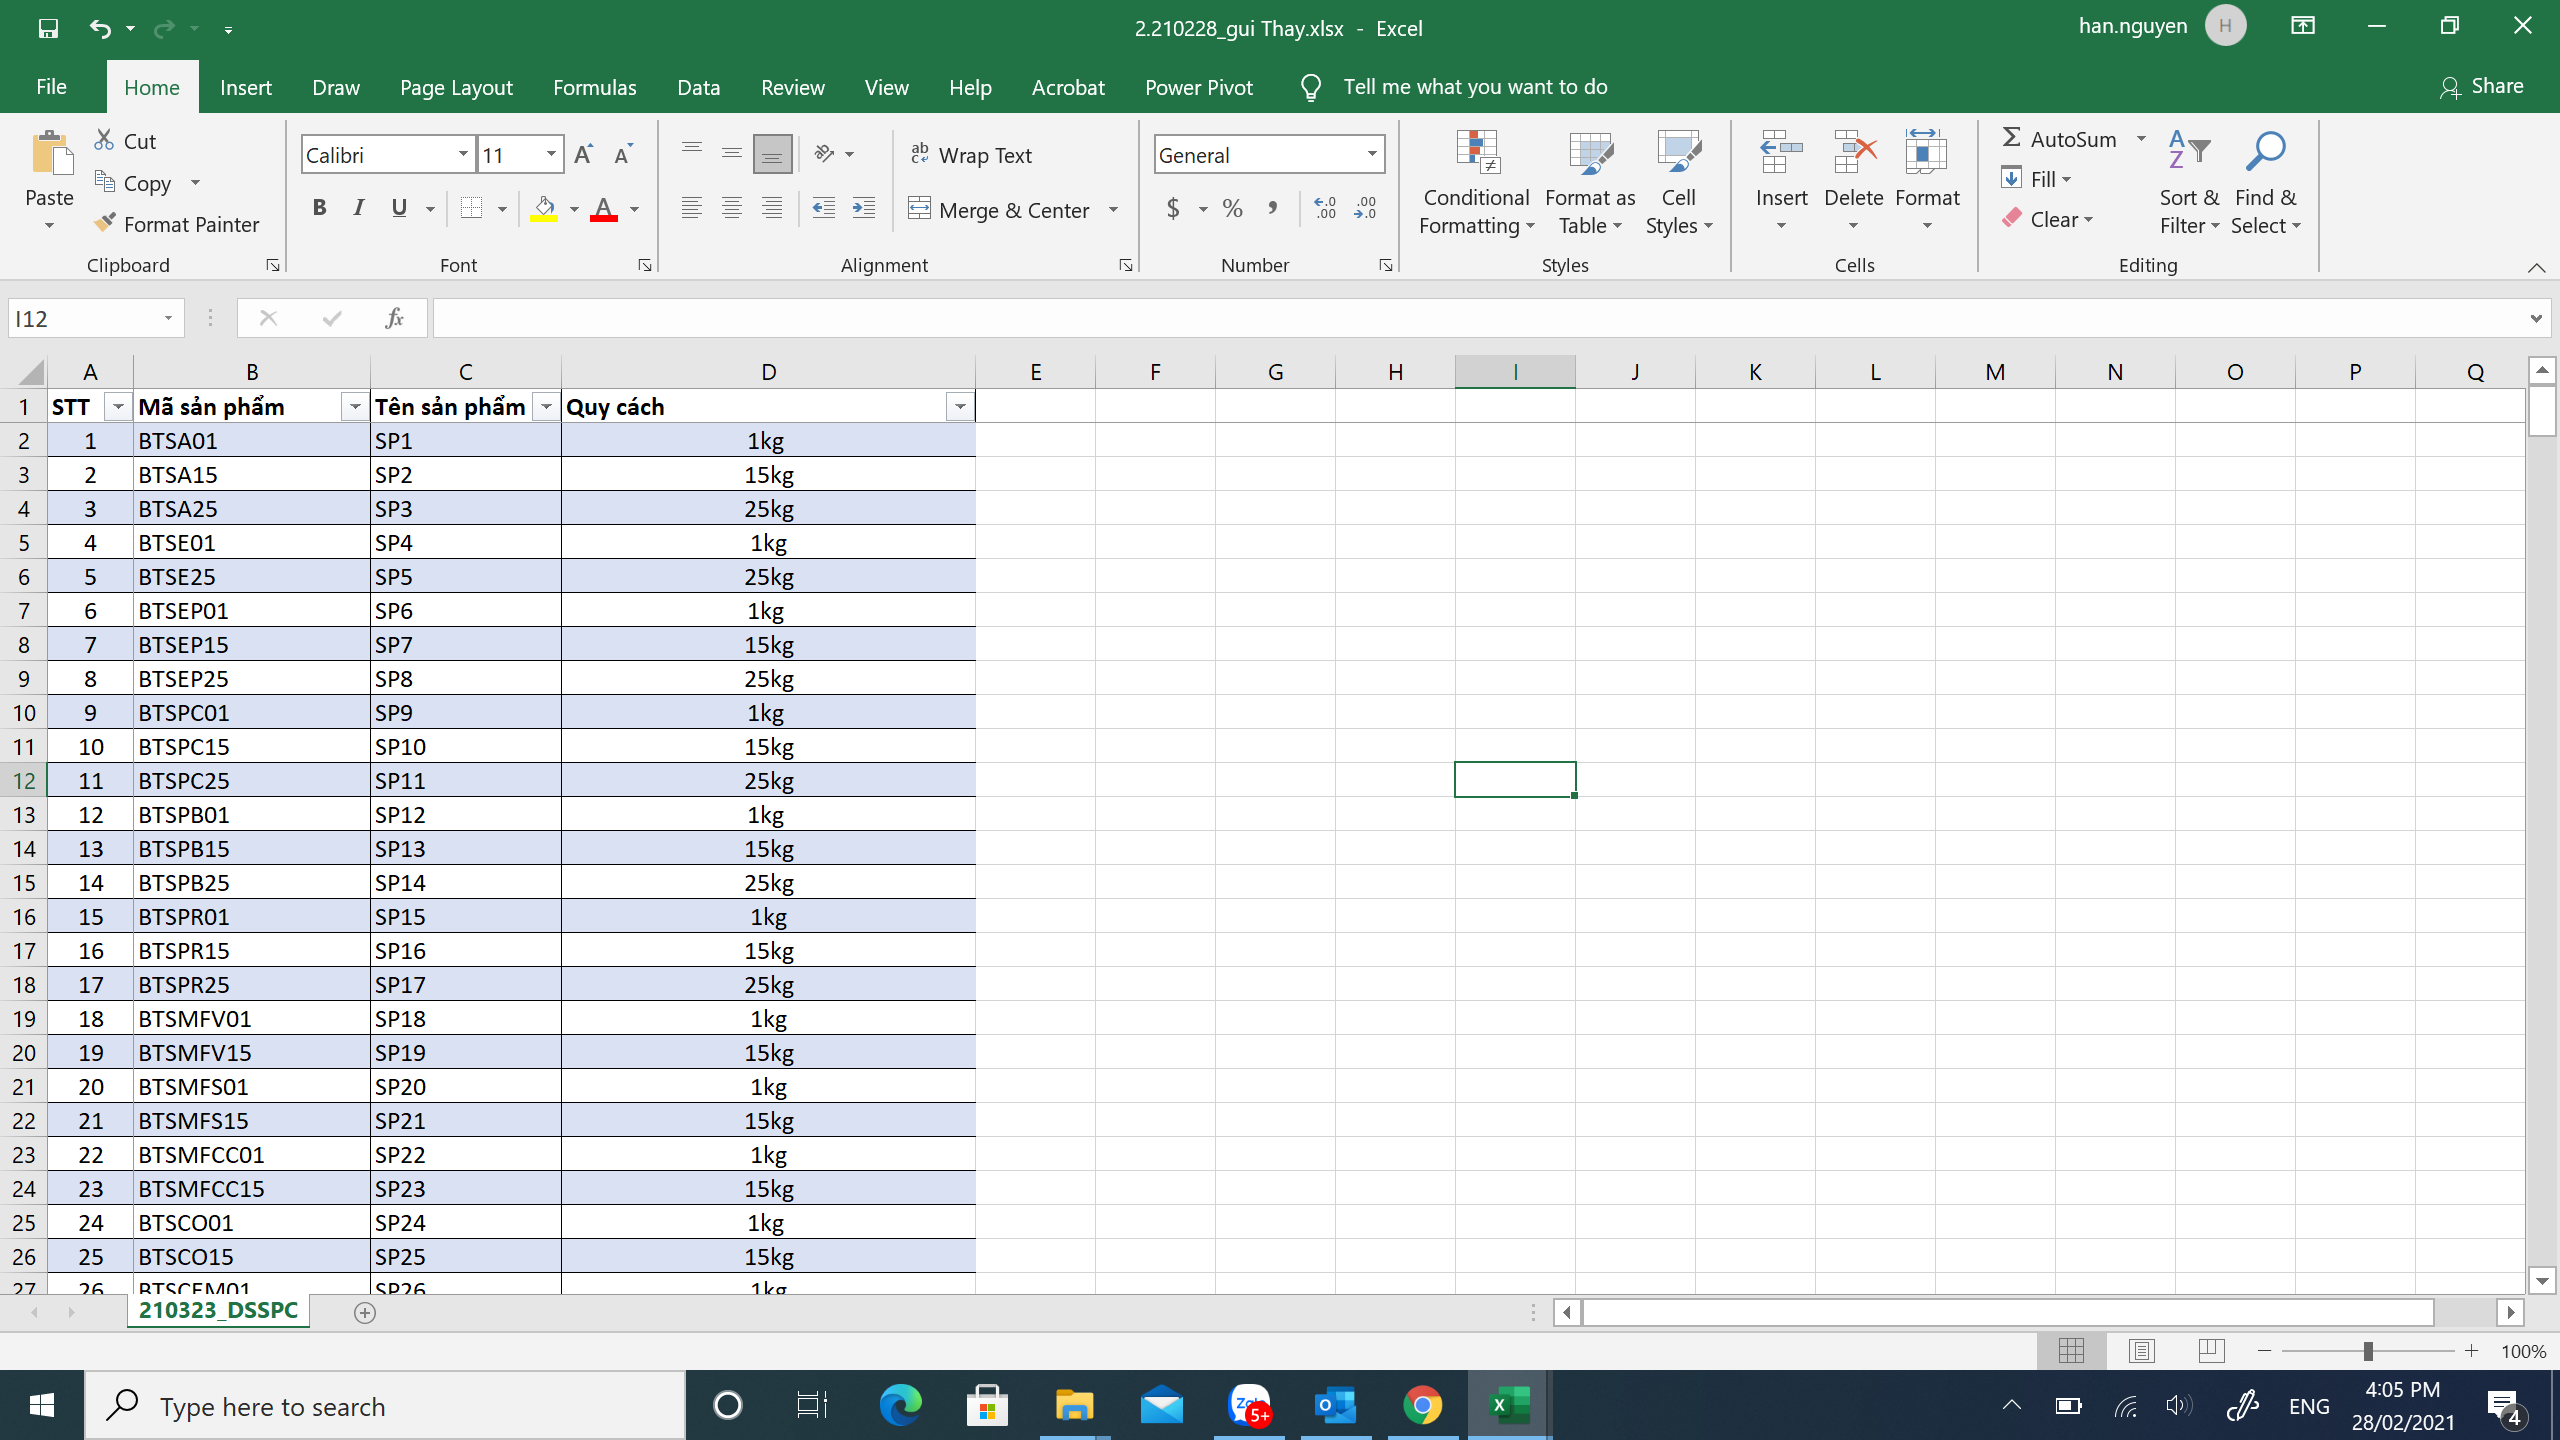Image resolution: width=2560 pixels, height=1440 pixels.
Task: Decrease font size with the small A icon
Action: coord(623,154)
